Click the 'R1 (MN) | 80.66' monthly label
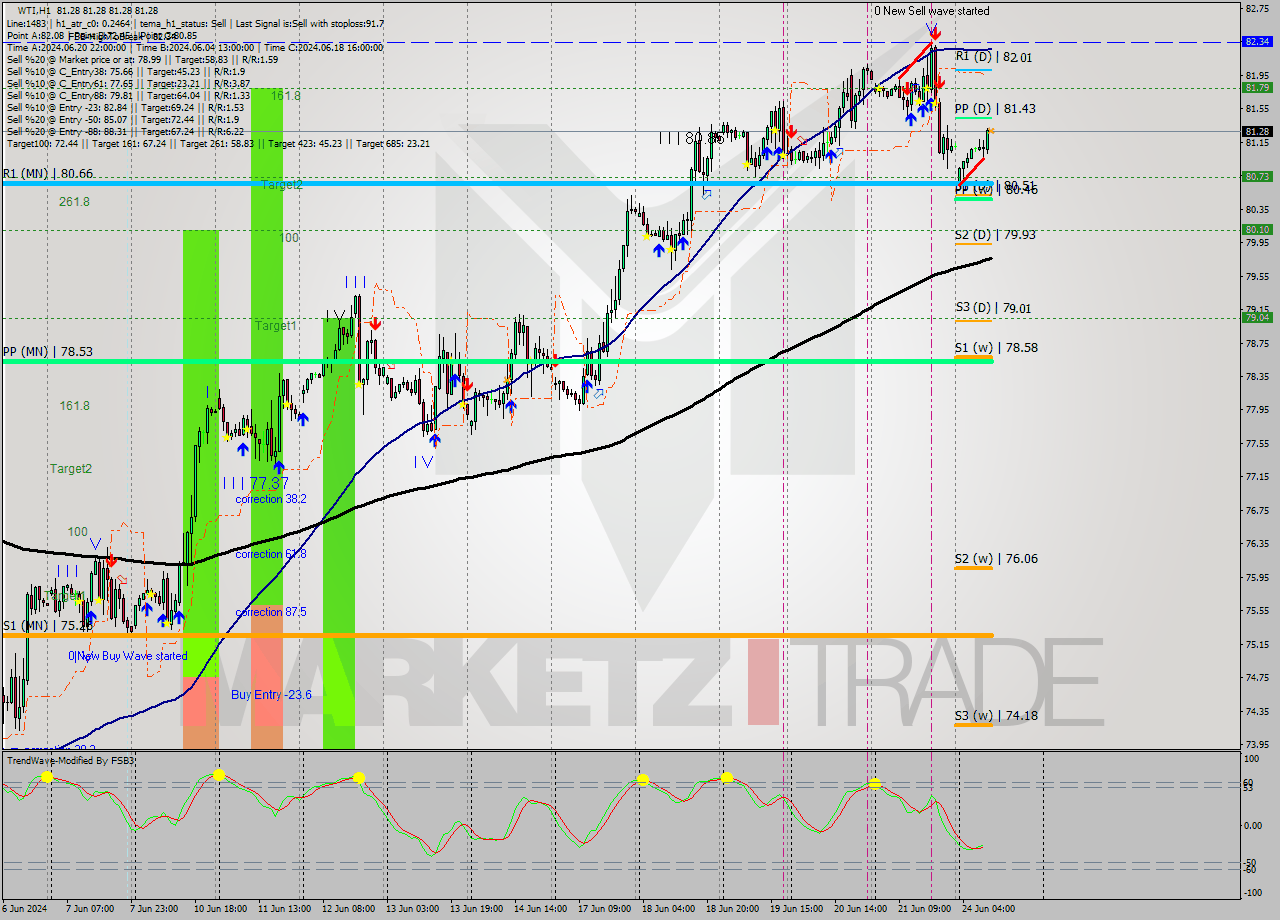The width and height of the screenshot is (1280, 920). tap(48, 173)
